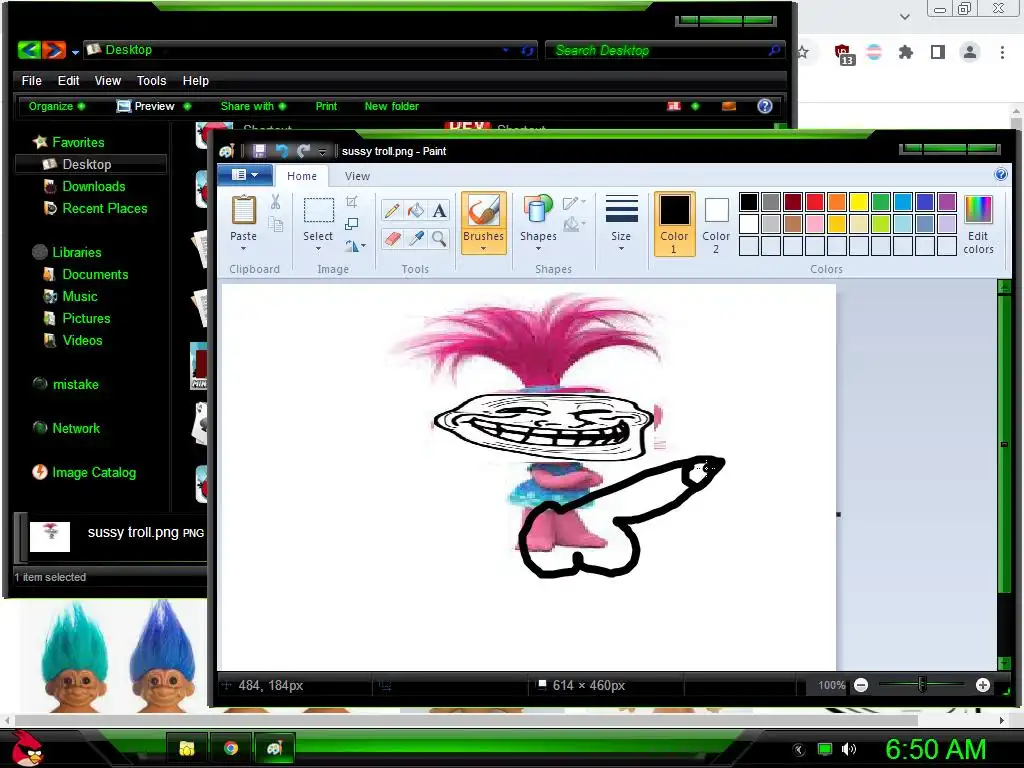Open the Paint file menu dropdown

coord(245,175)
